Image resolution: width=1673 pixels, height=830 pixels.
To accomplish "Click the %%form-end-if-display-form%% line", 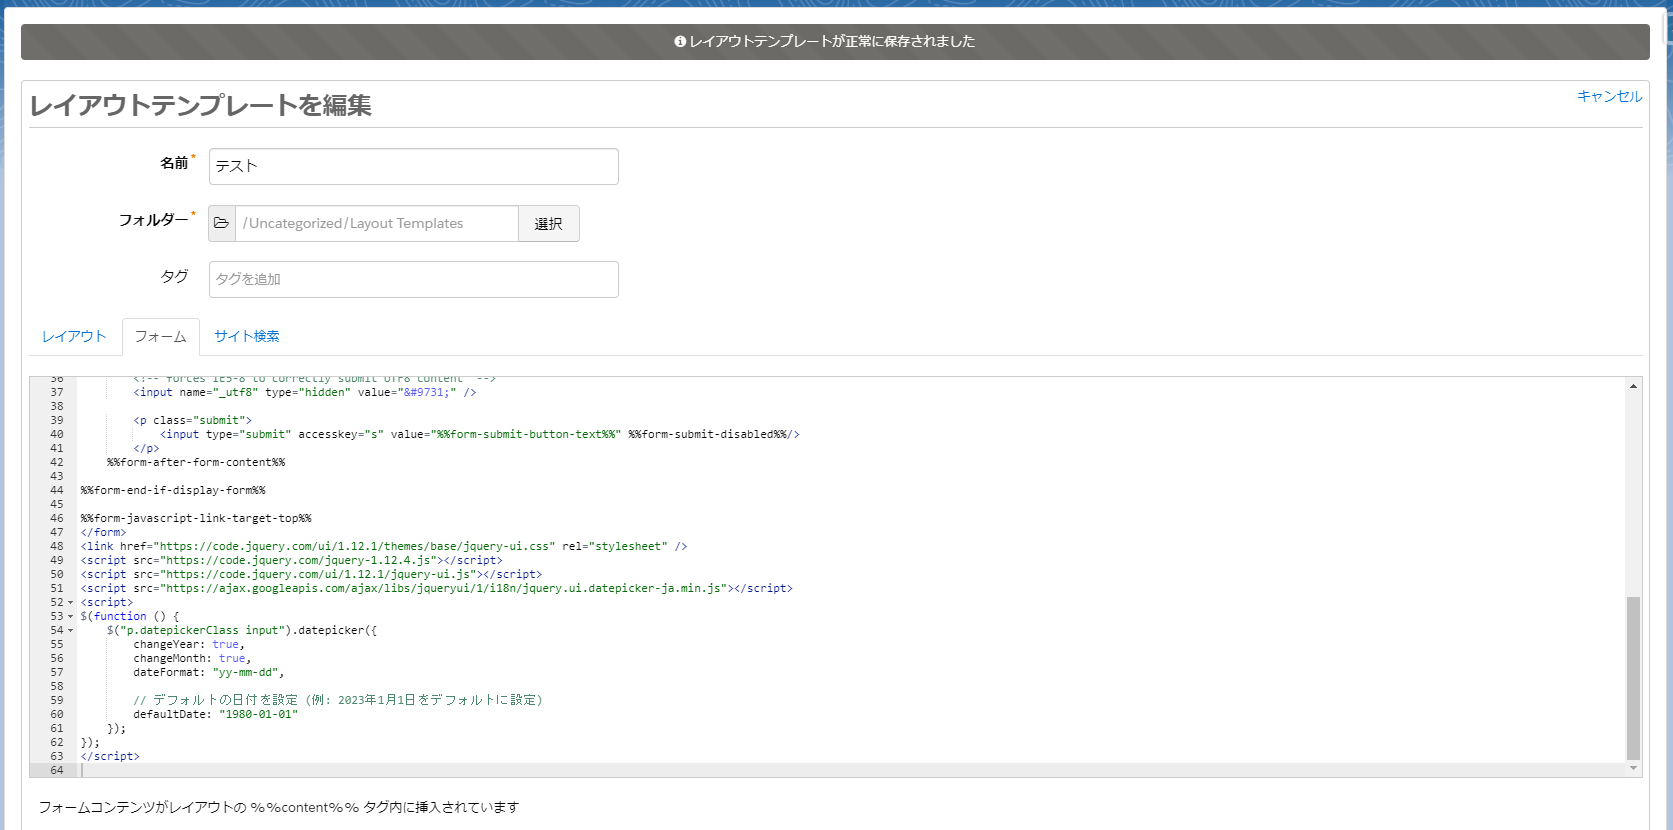I will (x=173, y=490).
